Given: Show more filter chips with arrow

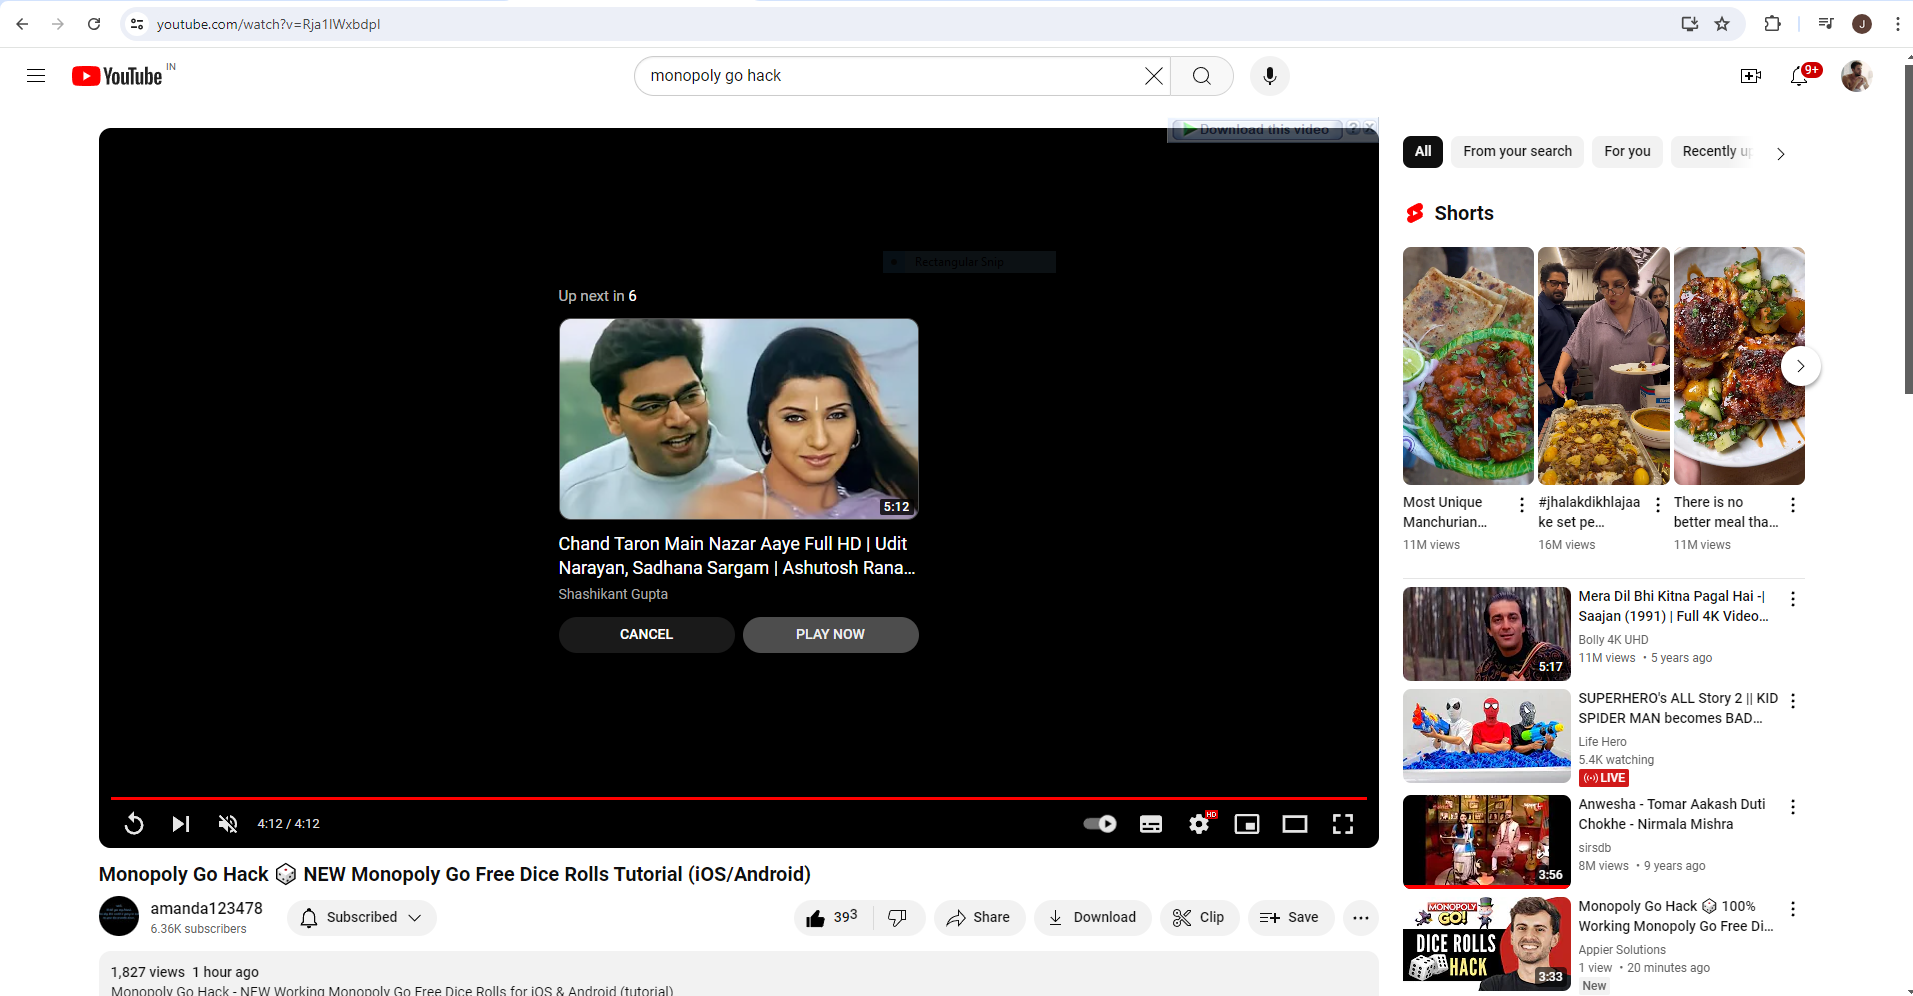Looking at the screenshot, I should click(1780, 153).
